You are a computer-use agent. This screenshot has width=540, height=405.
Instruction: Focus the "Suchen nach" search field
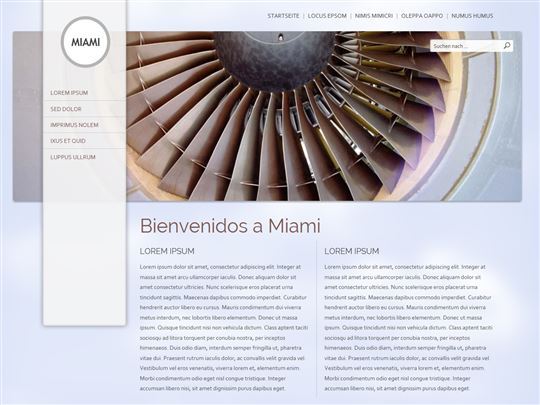[467, 46]
